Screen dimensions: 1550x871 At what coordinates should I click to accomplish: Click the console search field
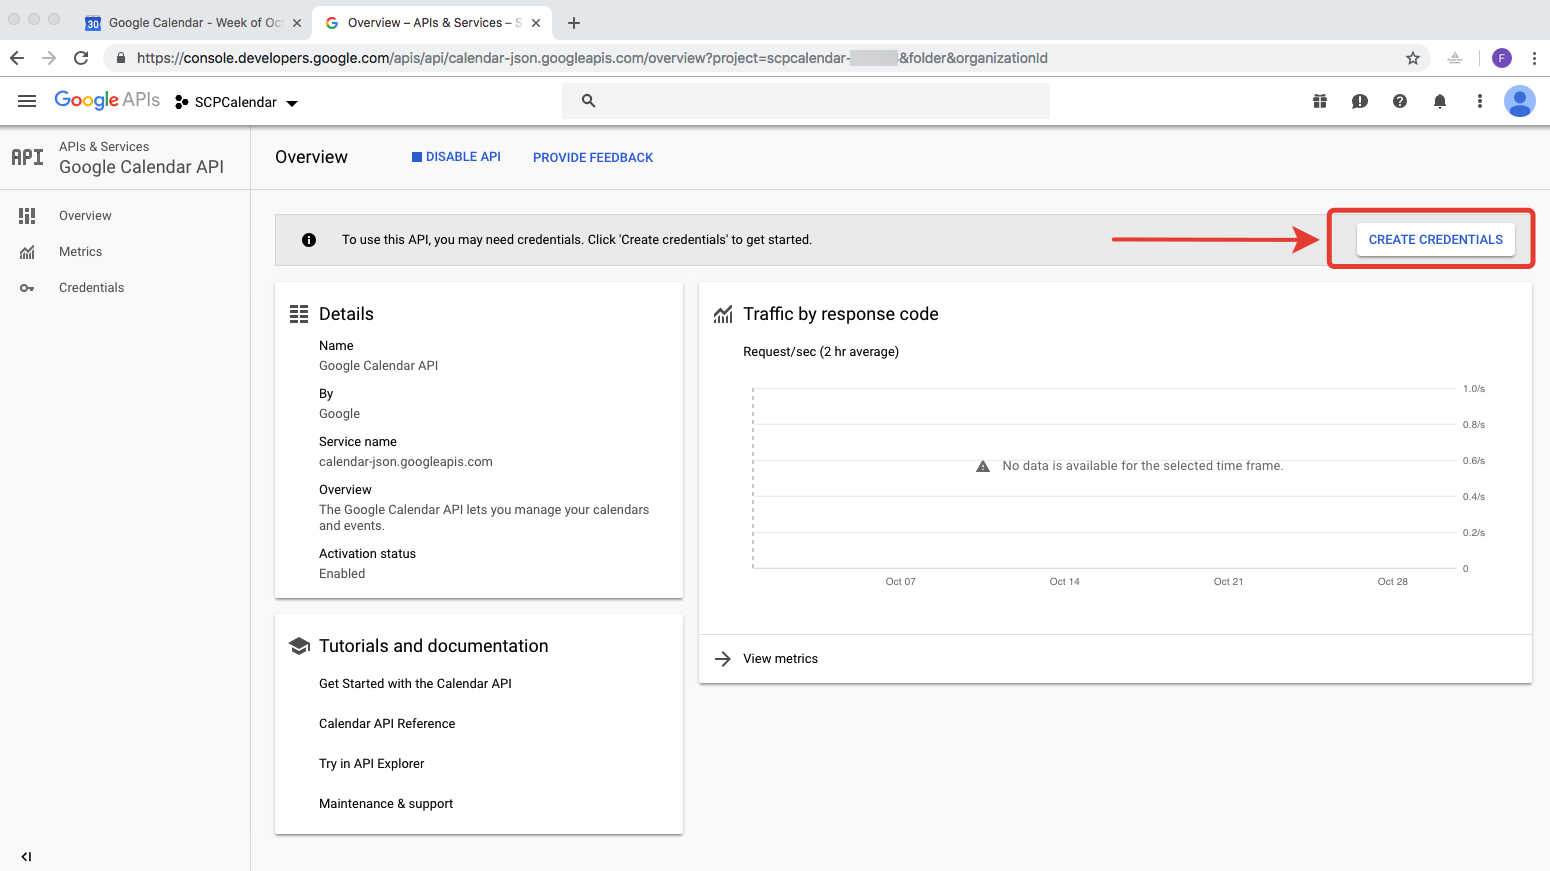805,101
